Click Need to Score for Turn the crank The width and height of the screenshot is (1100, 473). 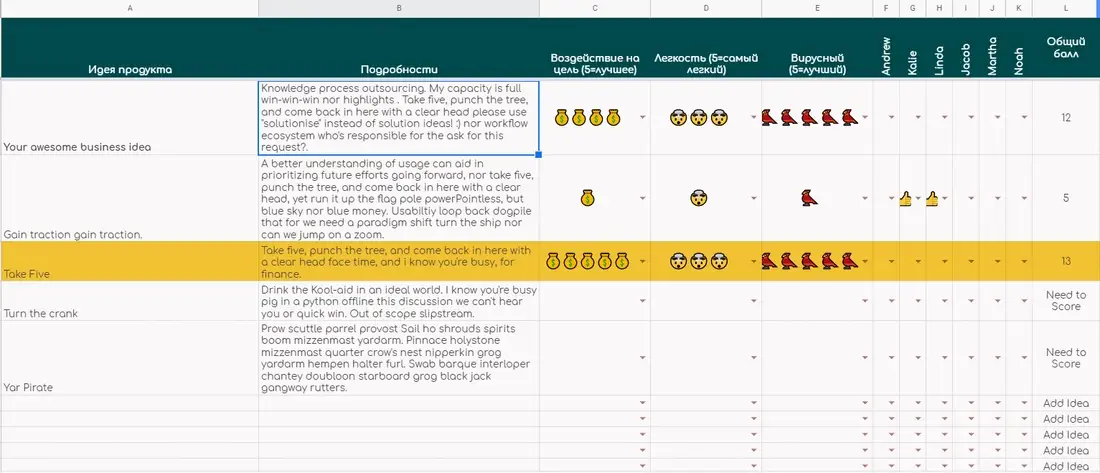tap(1066, 301)
